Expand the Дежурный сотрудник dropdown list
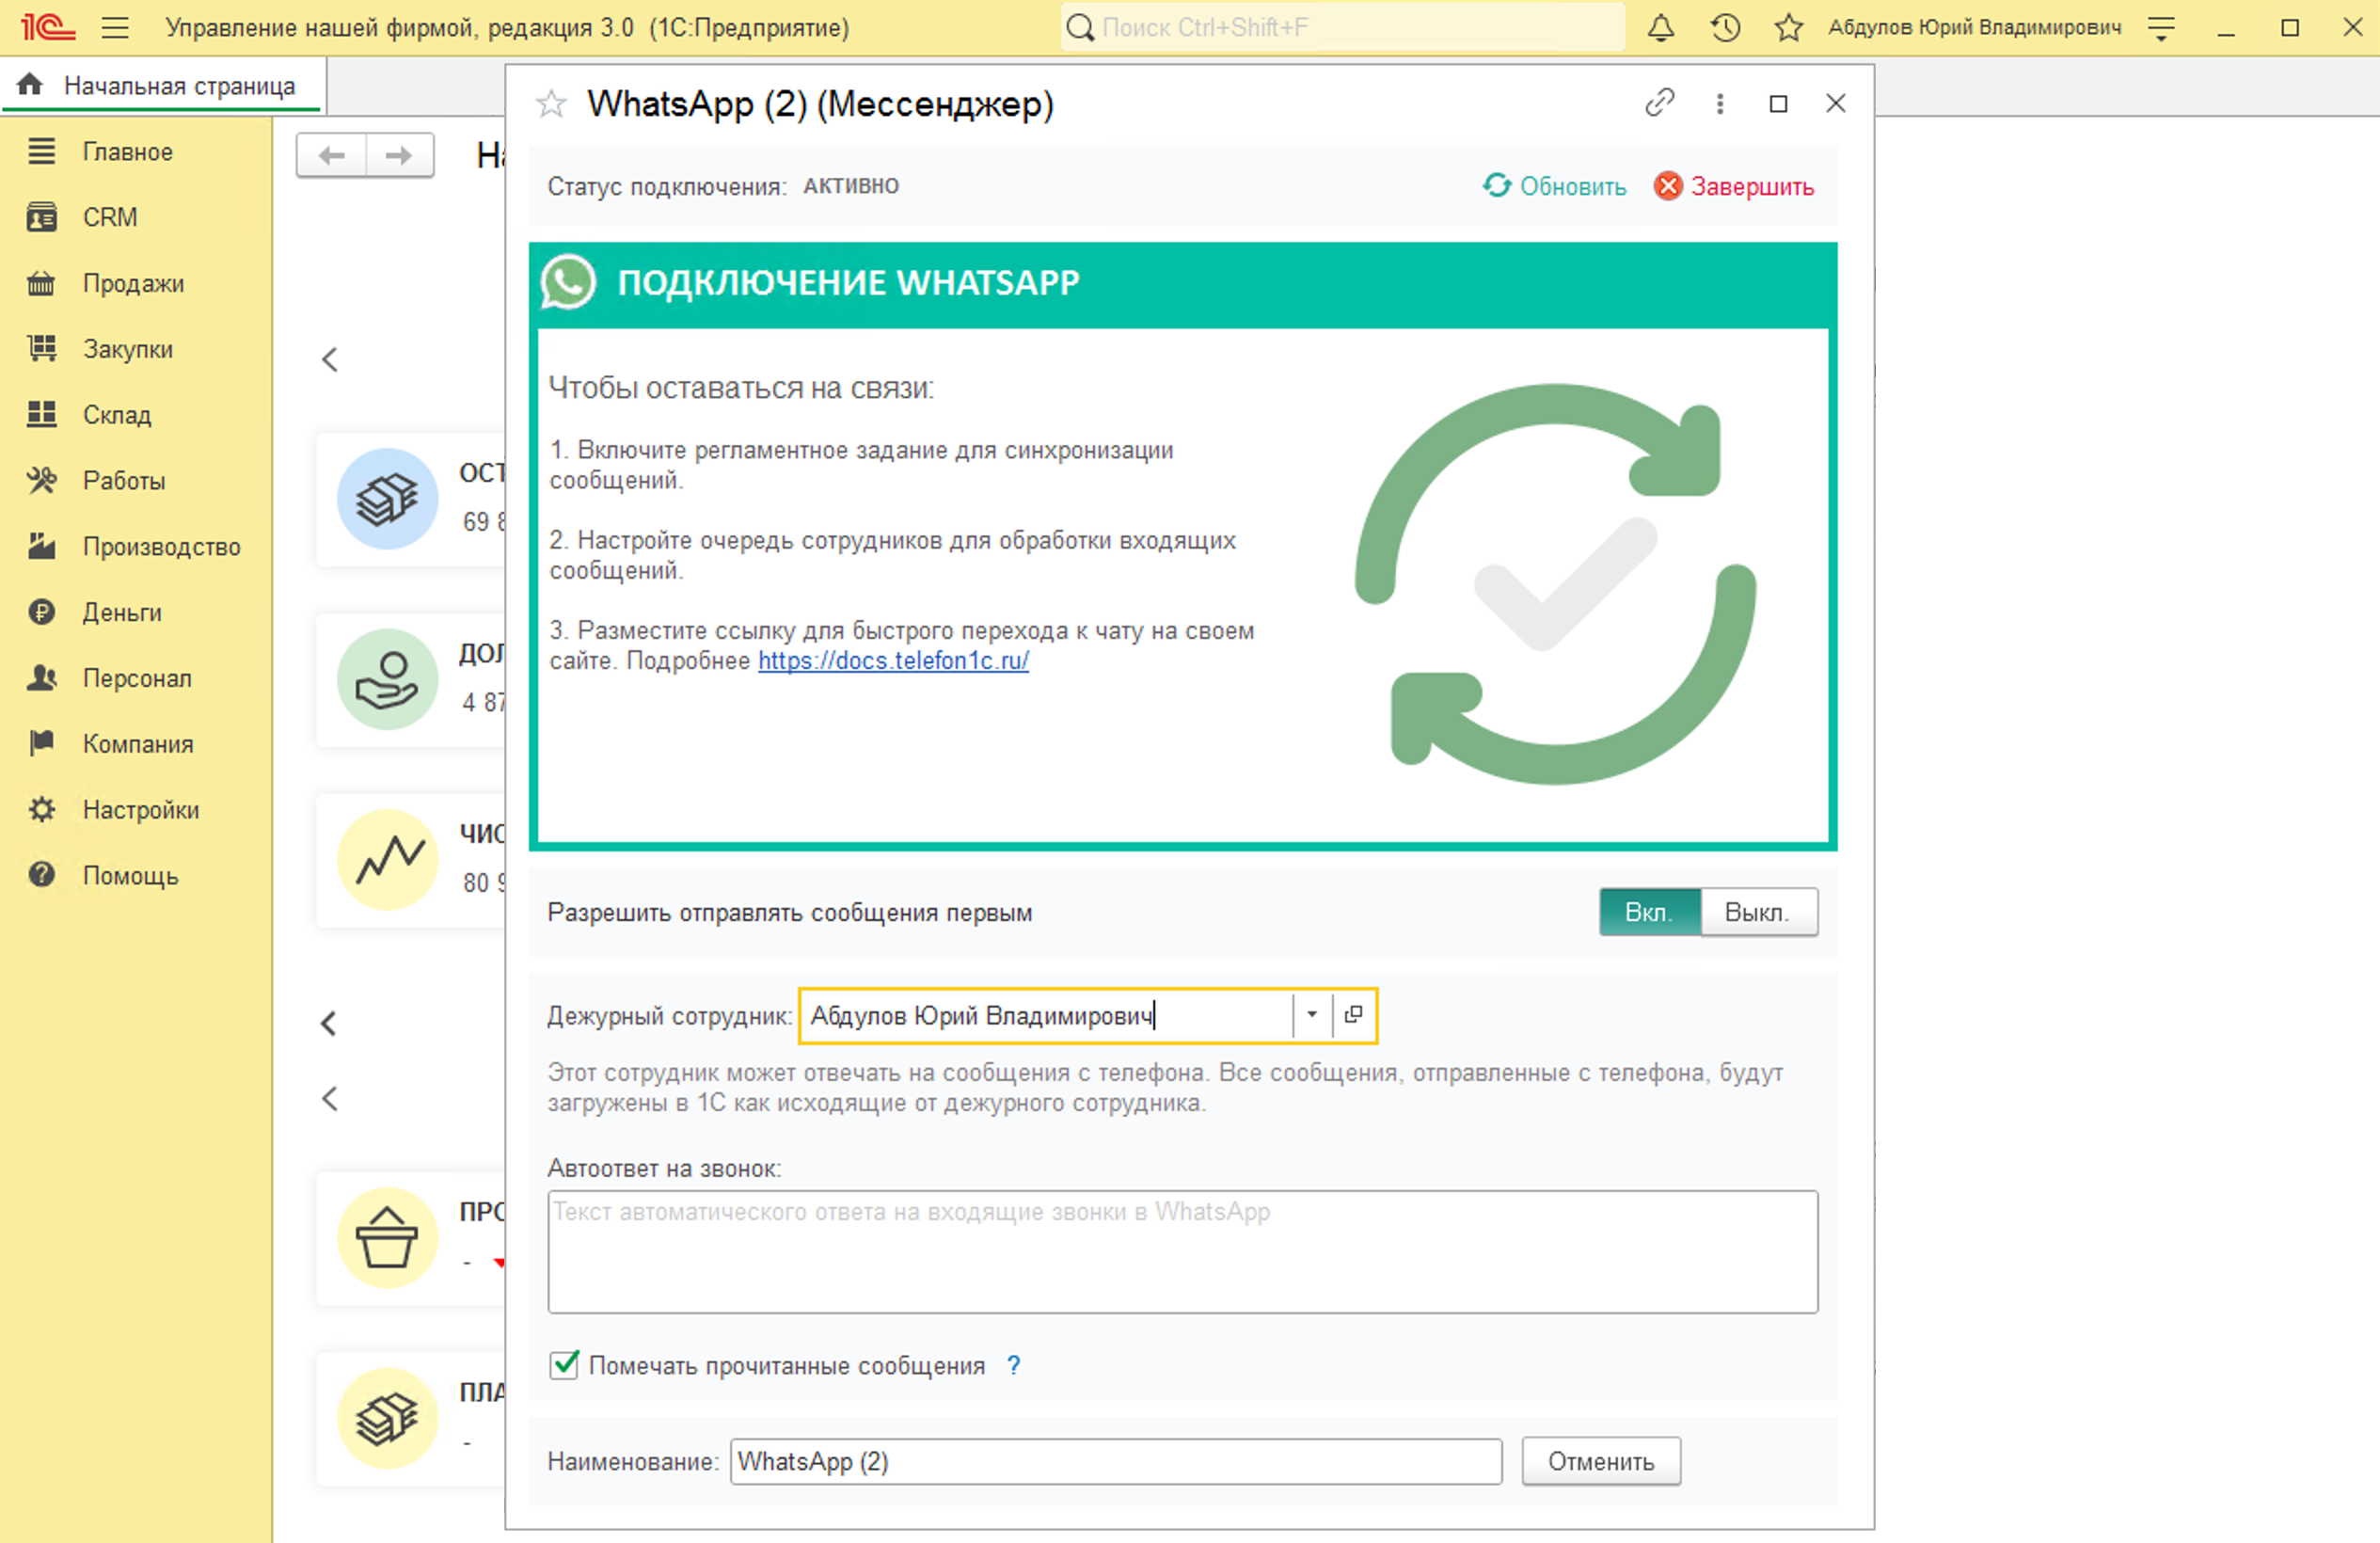The height and width of the screenshot is (1543, 2380). coord(1311,1015)
